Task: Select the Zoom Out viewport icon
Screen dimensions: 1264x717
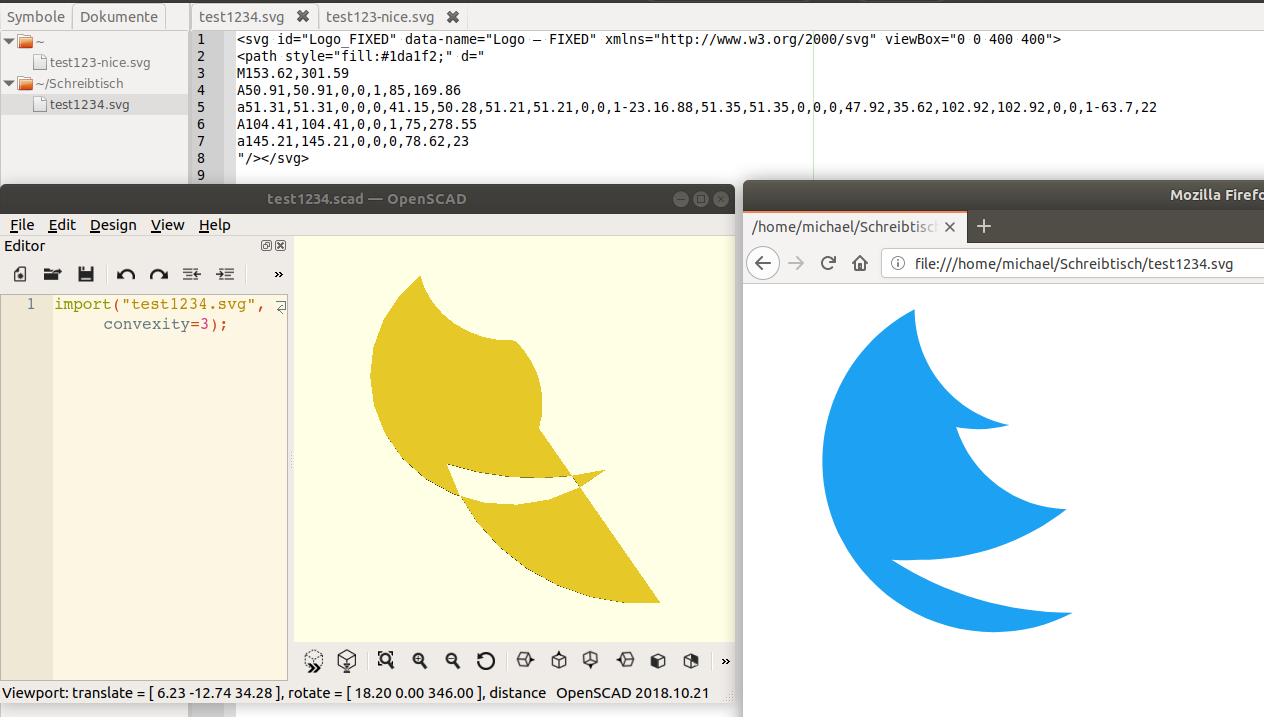Action: coord(452,661)
